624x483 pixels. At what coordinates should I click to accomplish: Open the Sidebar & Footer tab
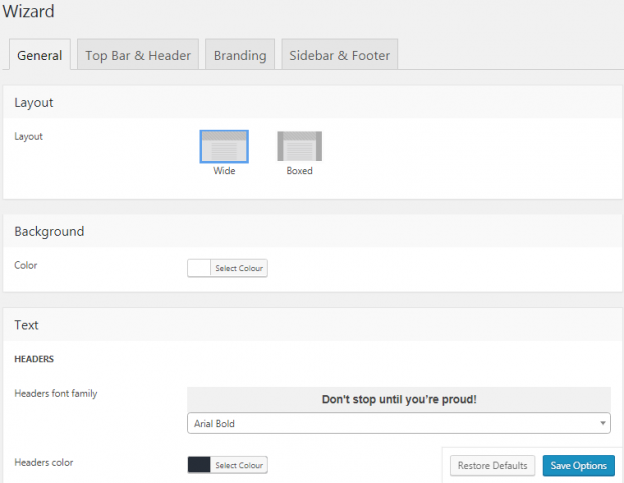[x=339, y=55]
